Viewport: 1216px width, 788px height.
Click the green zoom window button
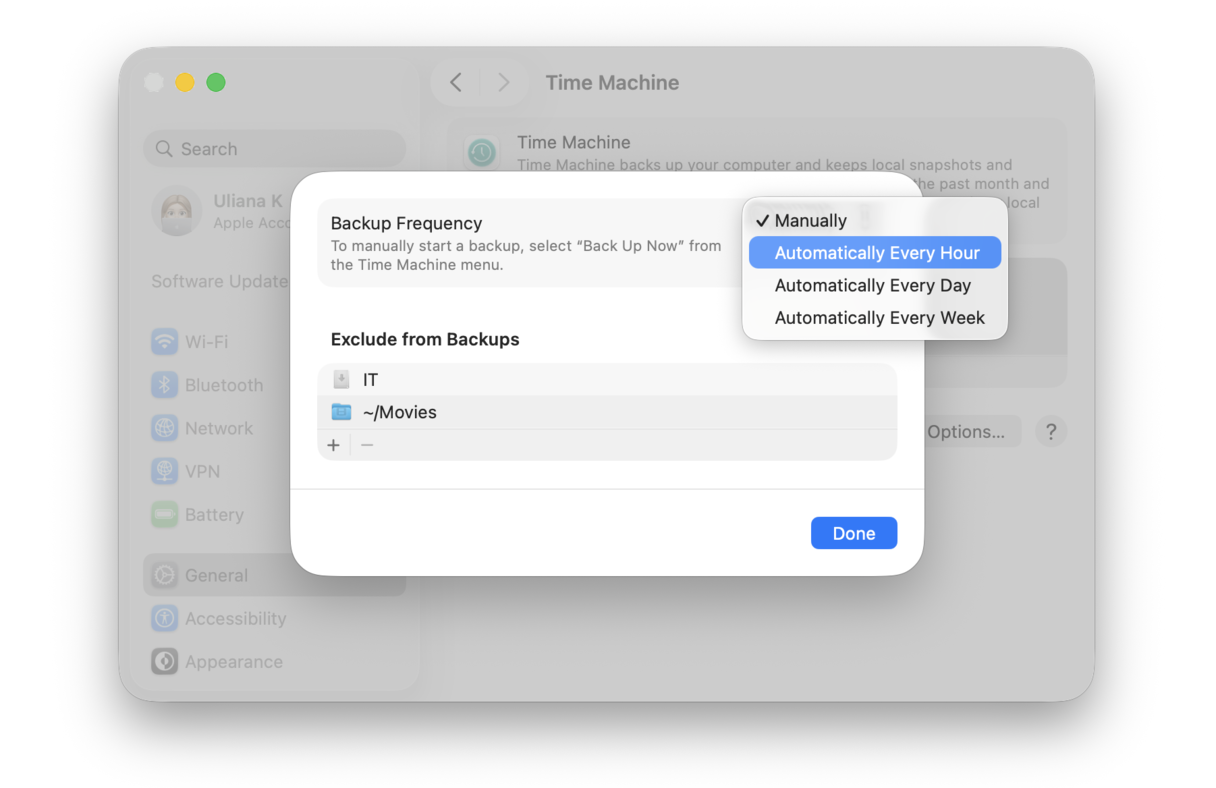click(216, 83)
